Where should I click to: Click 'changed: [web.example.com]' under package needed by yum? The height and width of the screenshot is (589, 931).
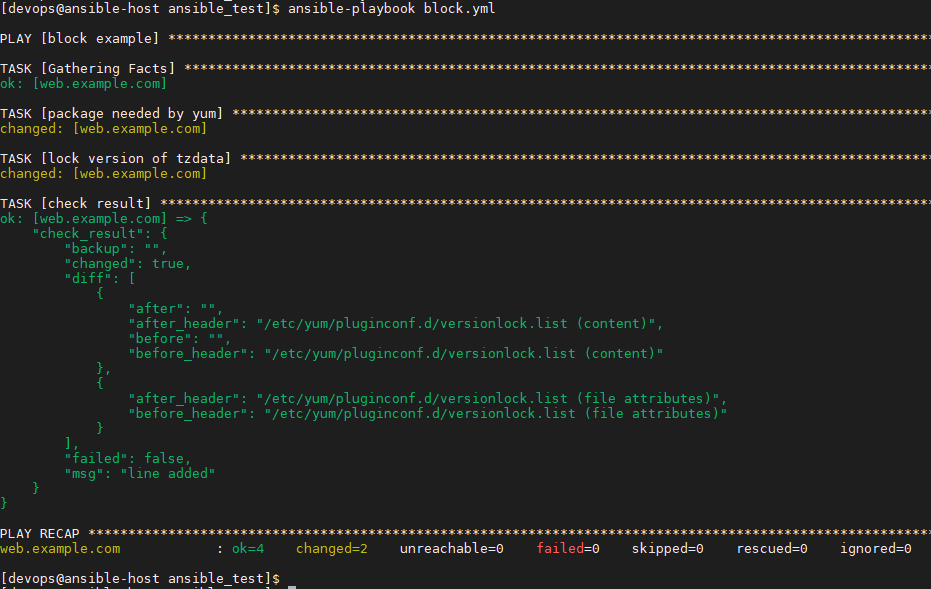click(103, 129)
